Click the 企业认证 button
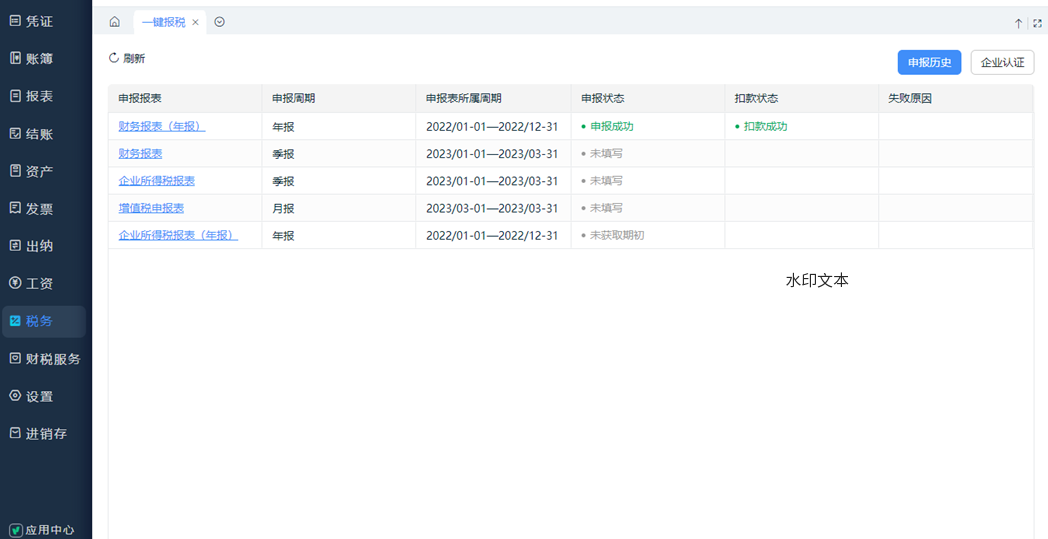1048x539 pixels. click(1002, 62)
